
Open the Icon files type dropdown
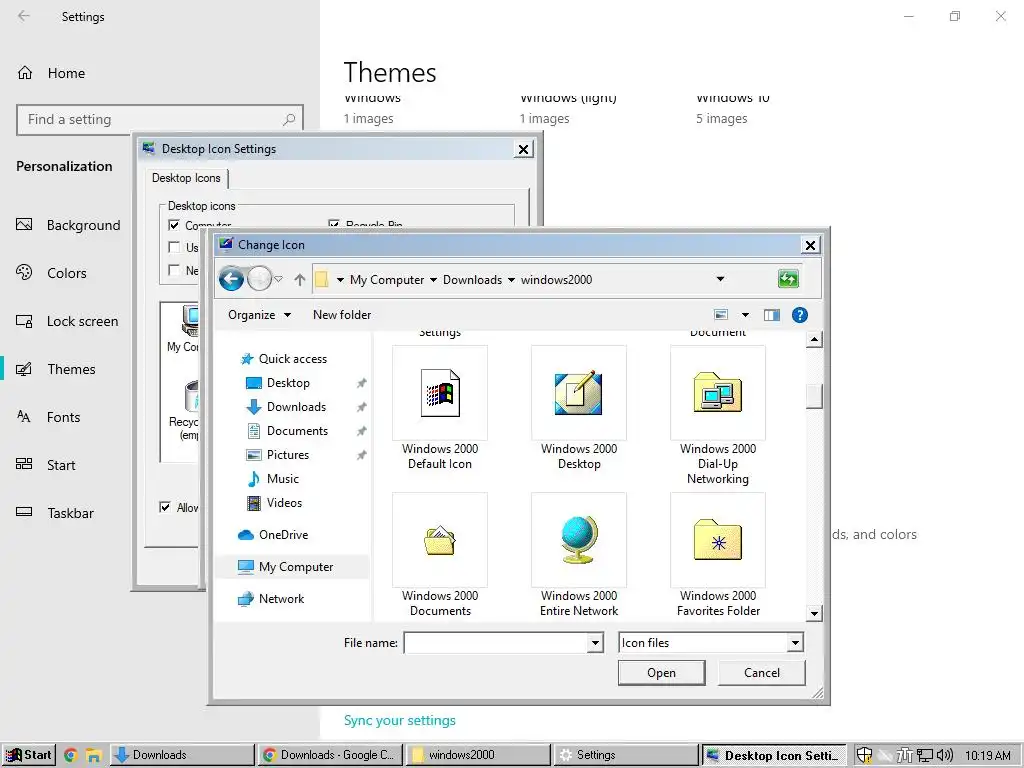(x=795, y=643)
